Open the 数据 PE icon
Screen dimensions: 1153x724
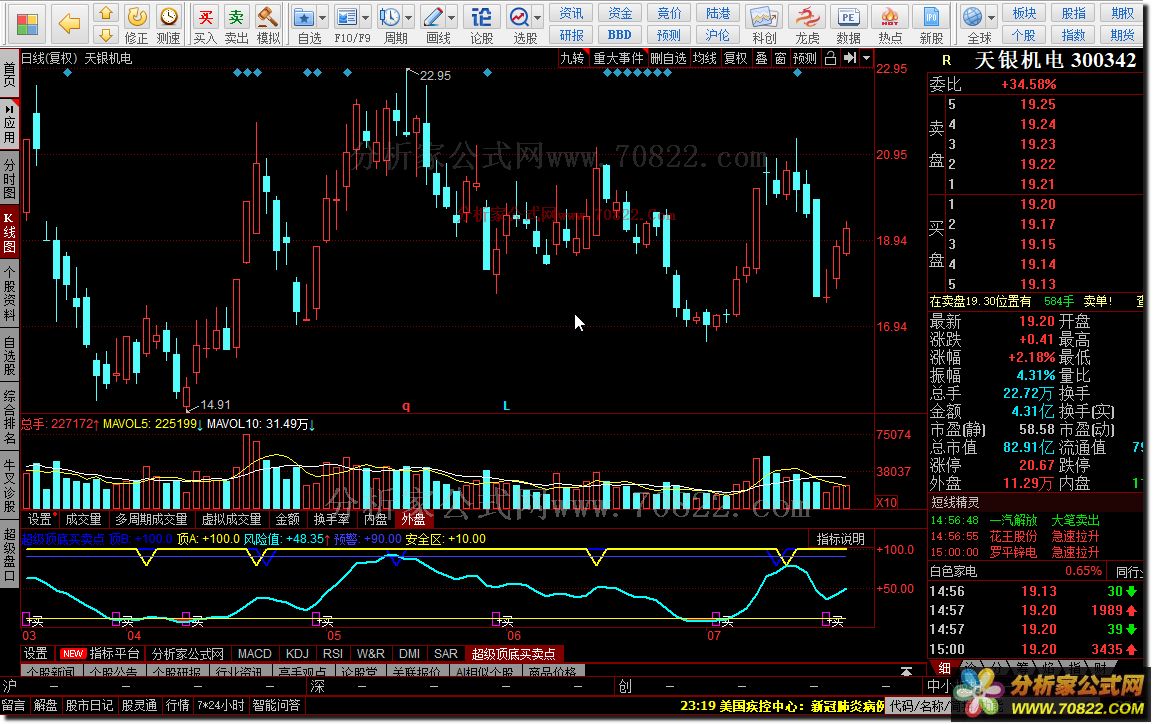(848, 16)
